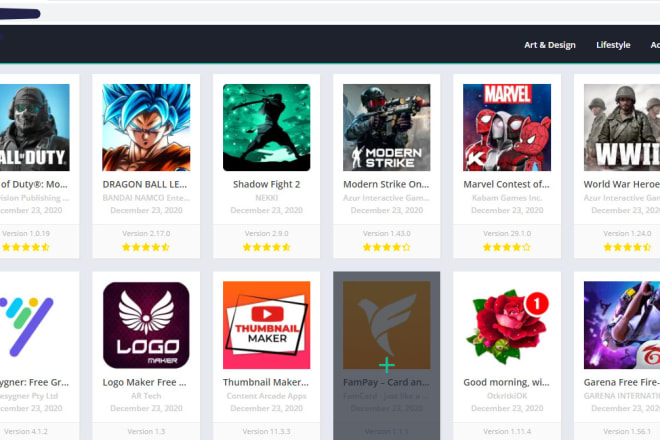This screenshot has width=660, height=440.
Task: Open the Dragon Ball Legends app icon
Action: tap(146, 128)
